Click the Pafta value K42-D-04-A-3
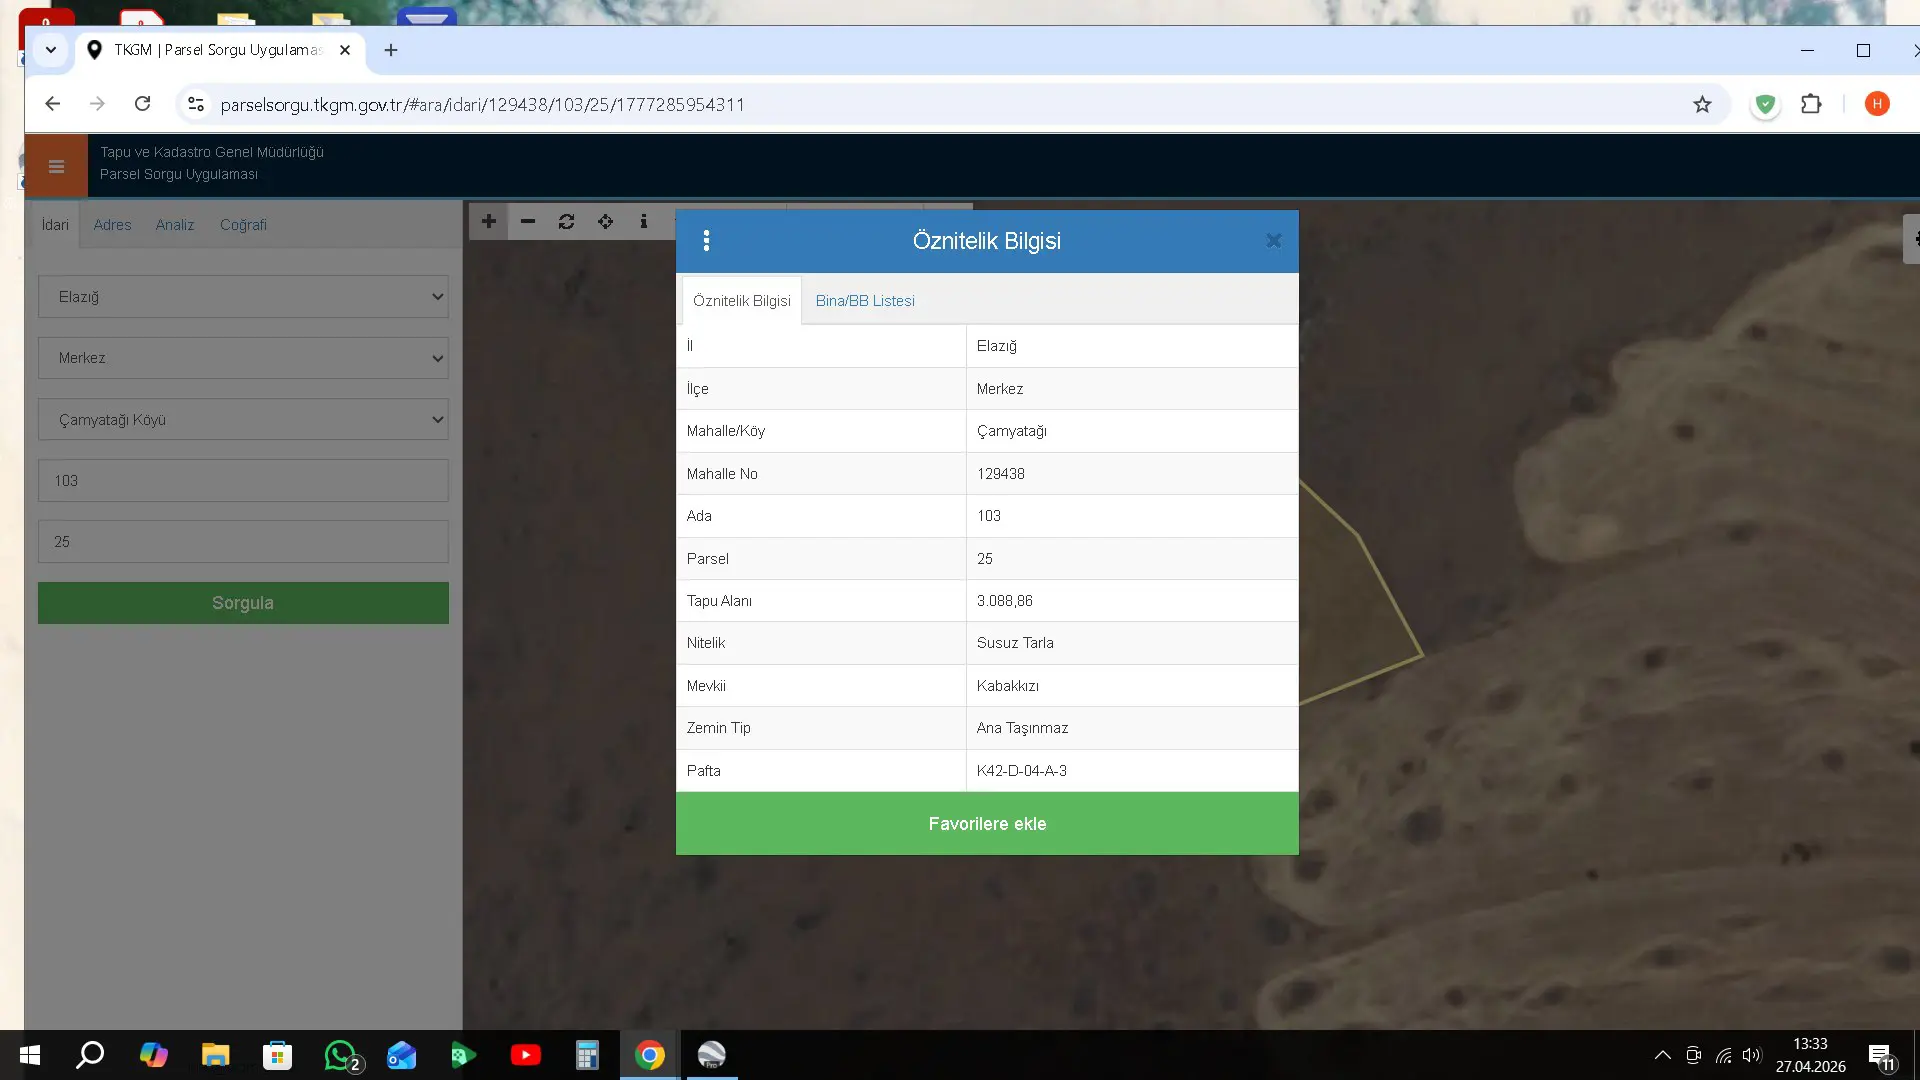Screen dimensions: 1920x1080 tap(1022, 771)
